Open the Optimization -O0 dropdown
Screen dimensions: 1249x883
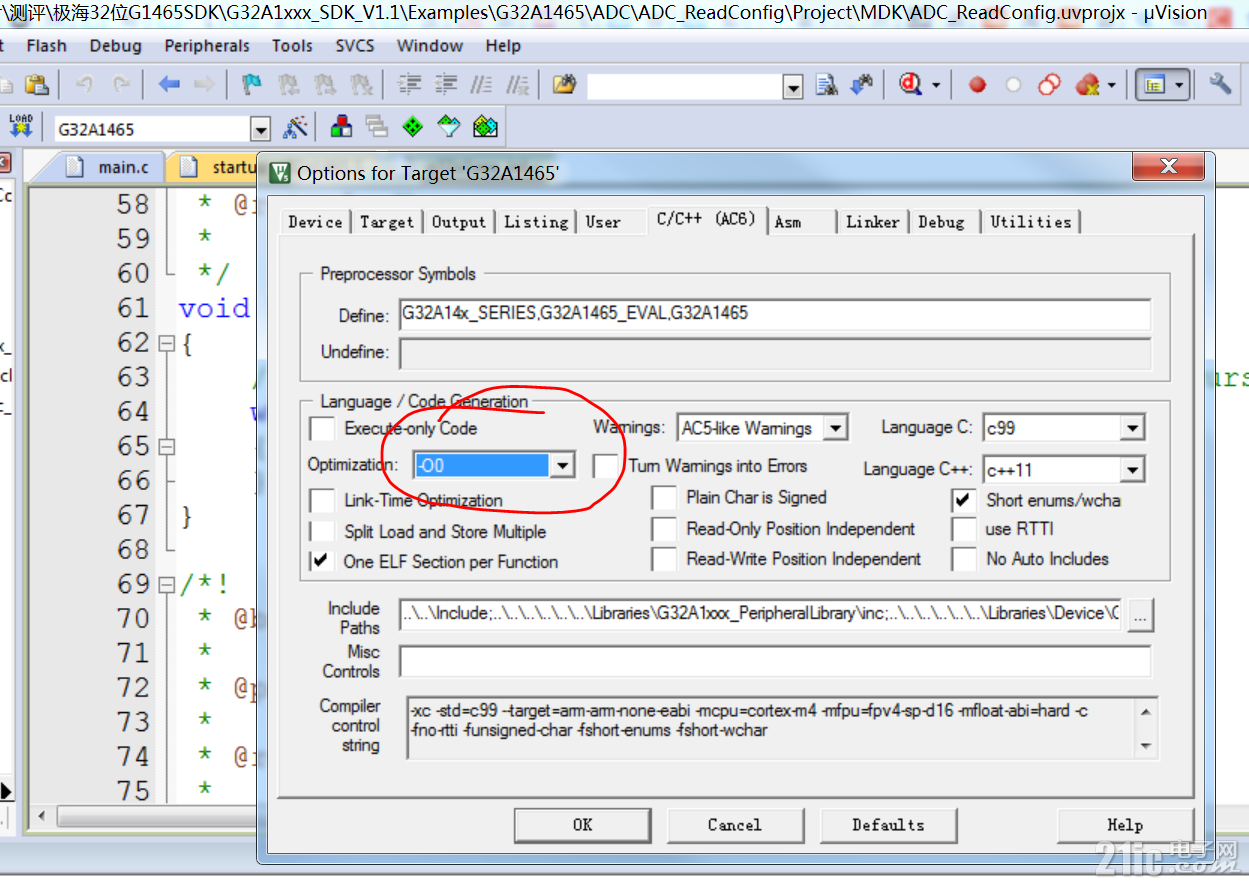tap(563, 465)
